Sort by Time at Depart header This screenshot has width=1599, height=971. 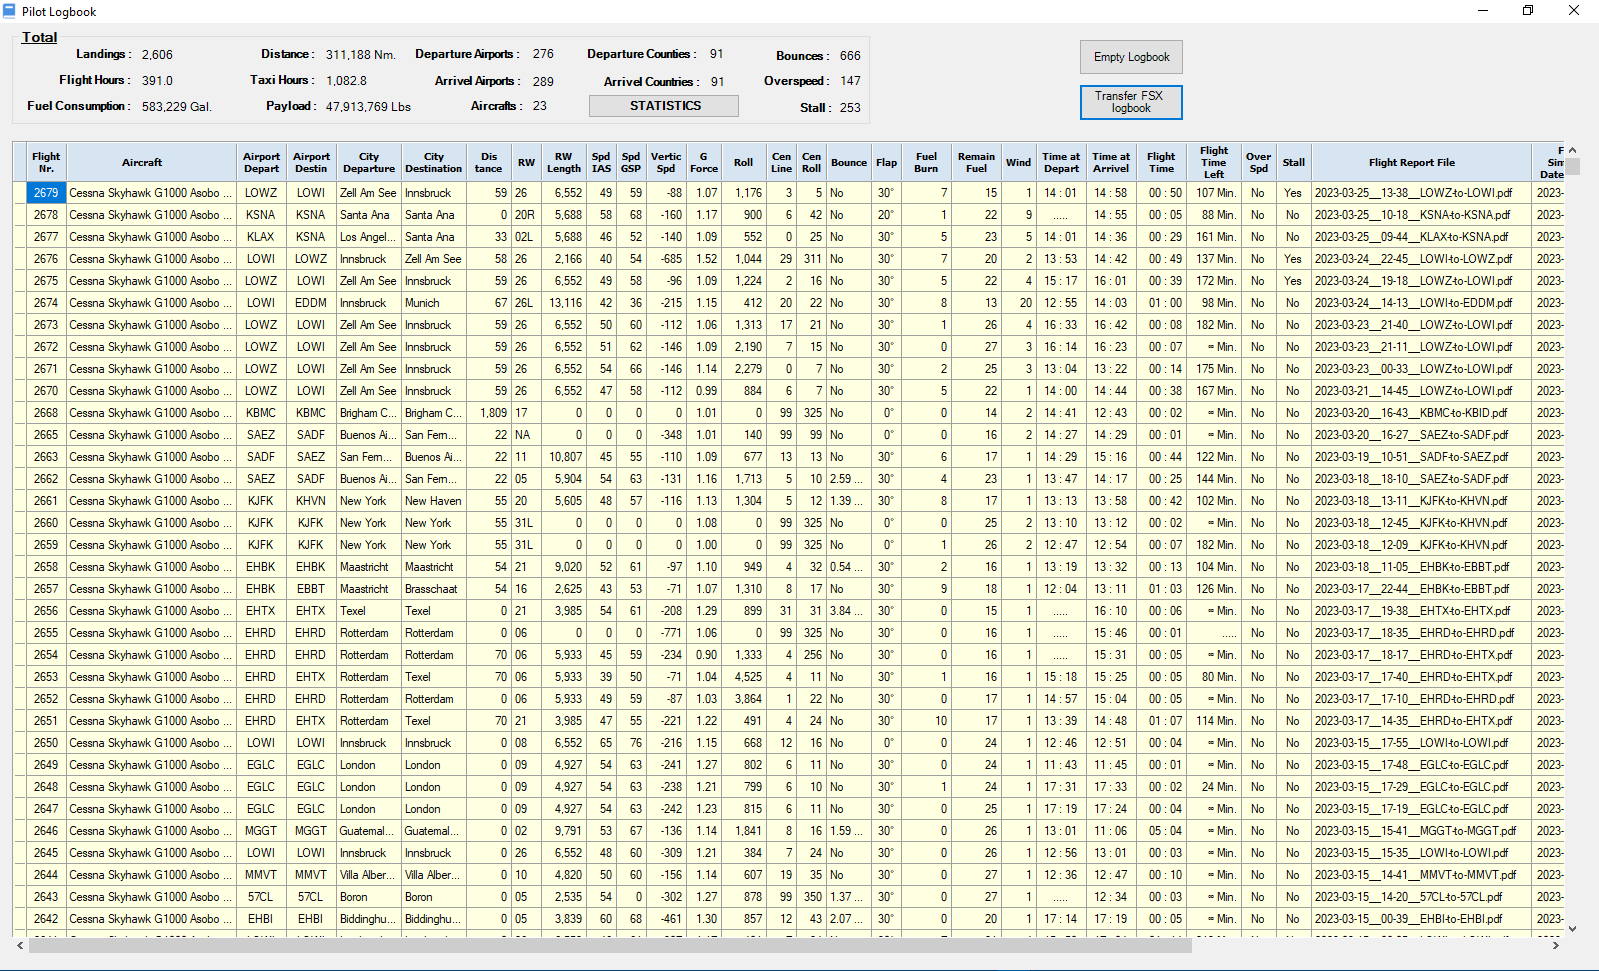coord(1061,162)
